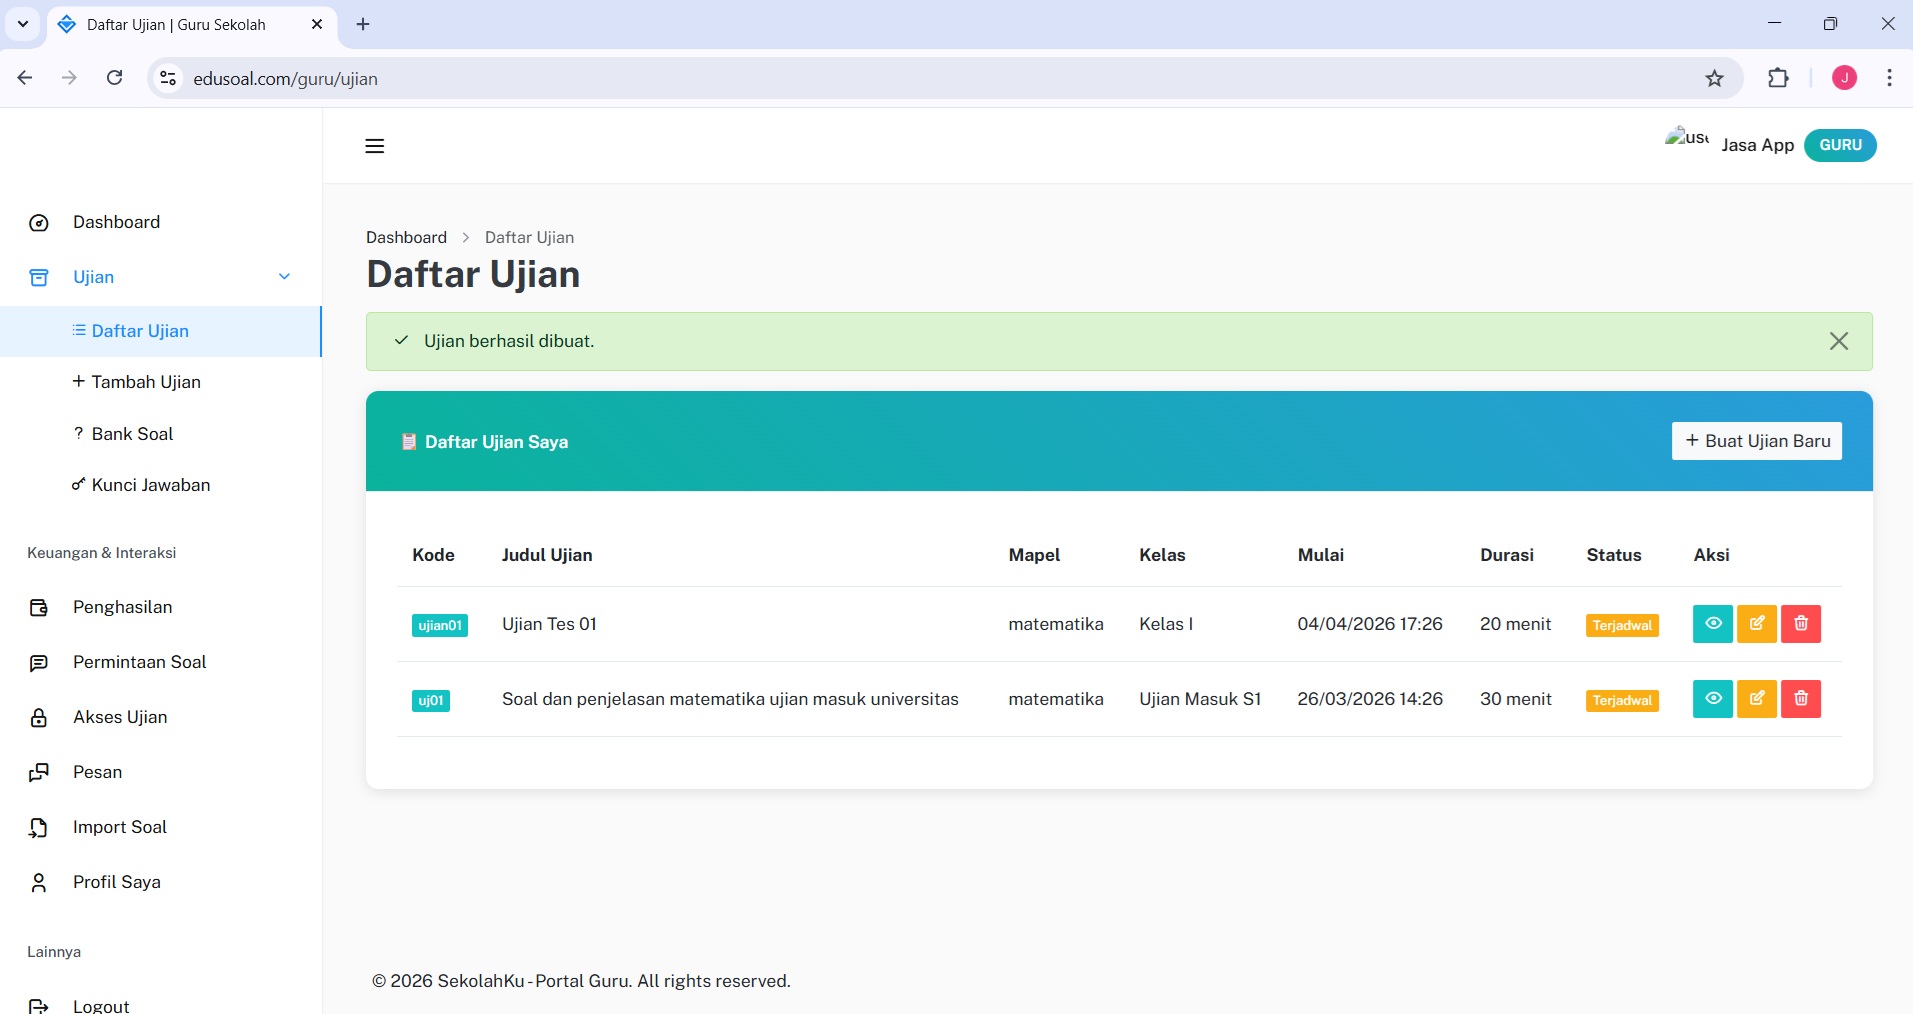1913x1014 pixels.
Task: Delete the uj01 exam row
Action: (1800, 699)
